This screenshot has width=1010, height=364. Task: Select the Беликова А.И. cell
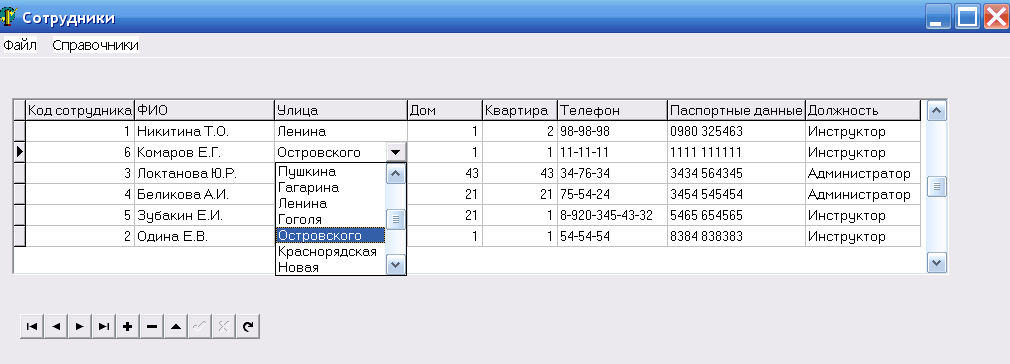204,195
